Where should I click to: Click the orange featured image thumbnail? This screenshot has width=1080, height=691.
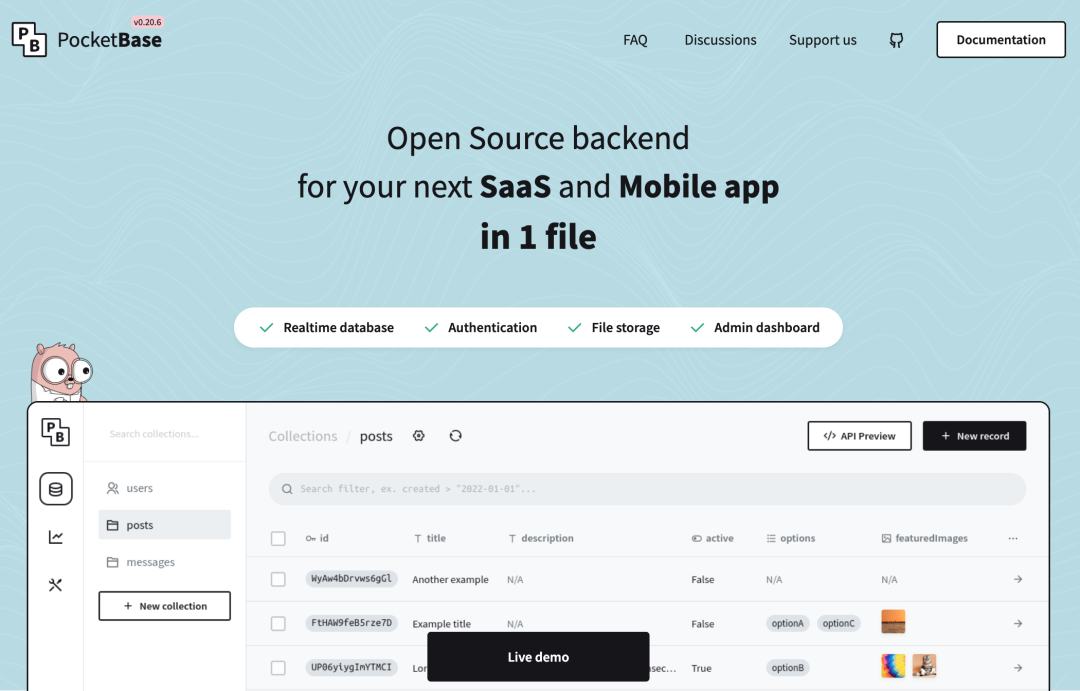click(x=893, y=622)
